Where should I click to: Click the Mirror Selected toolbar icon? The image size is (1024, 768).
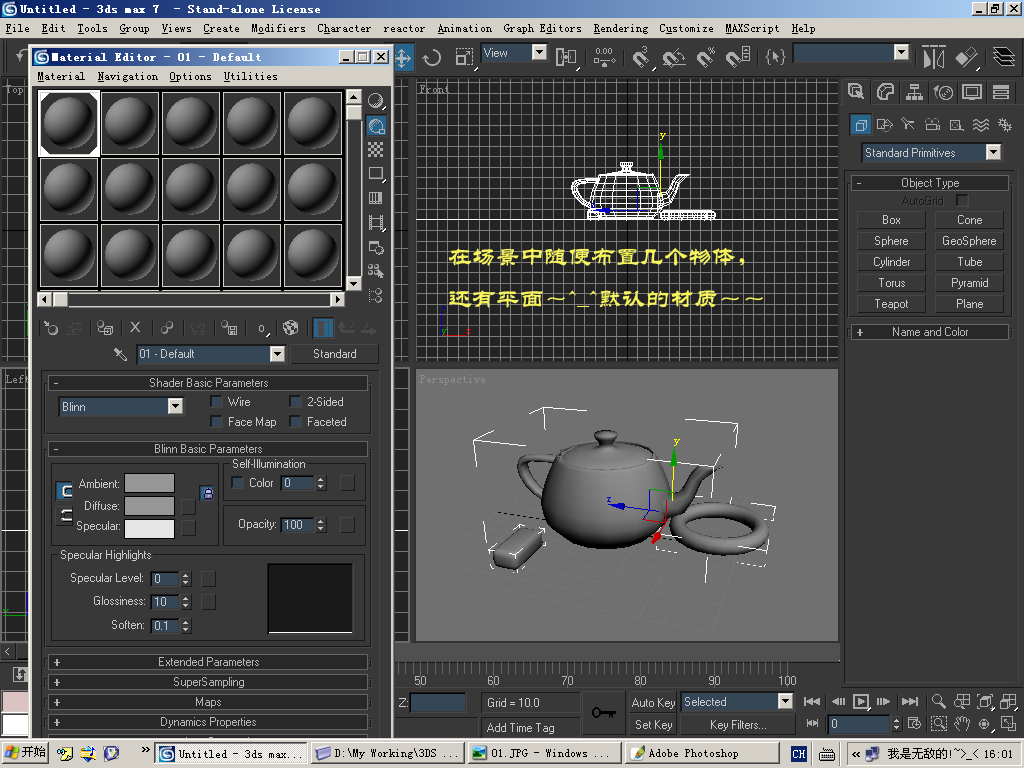934,57
